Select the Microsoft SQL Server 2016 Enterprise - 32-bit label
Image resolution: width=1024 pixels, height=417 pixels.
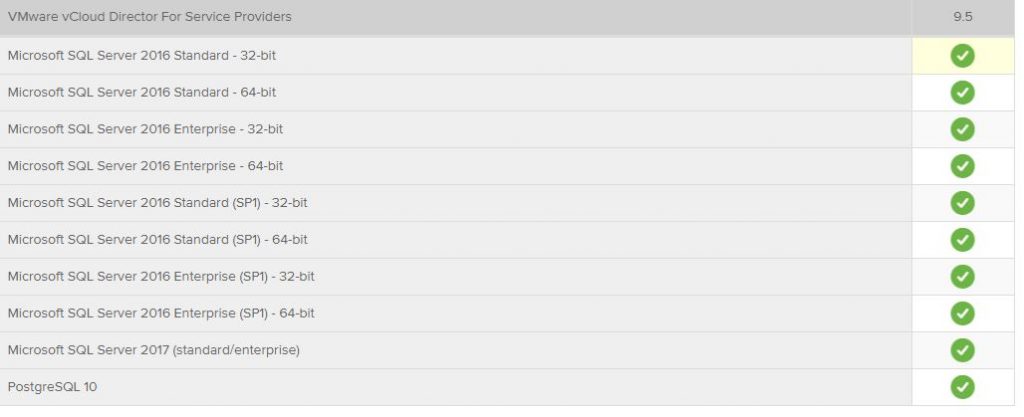(146, 129)
